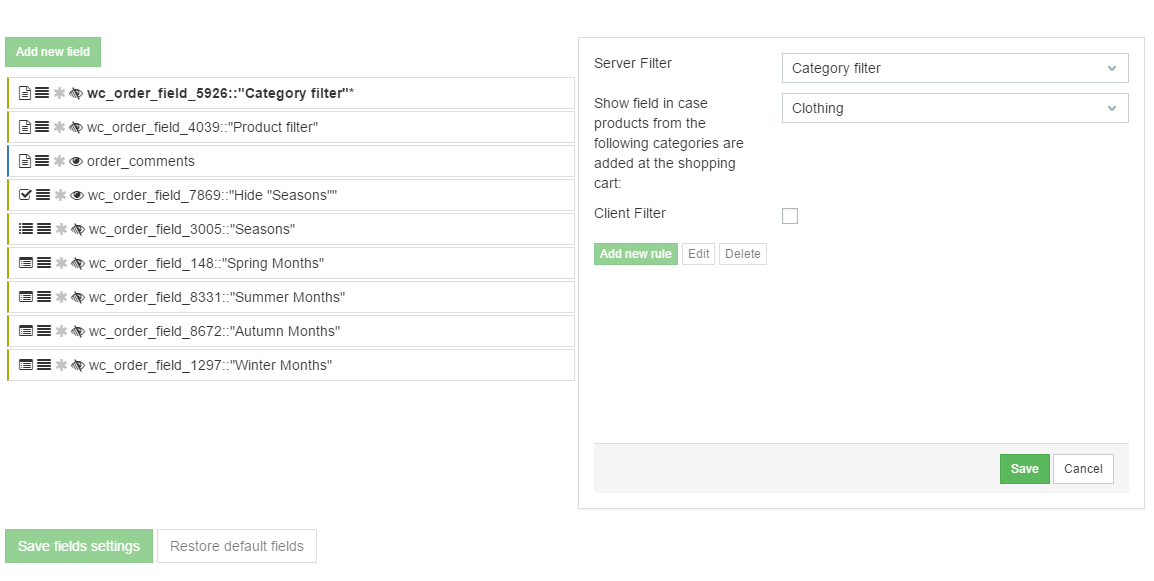
Task: Open the Server Filter dropdown
Action: (955, 68)
